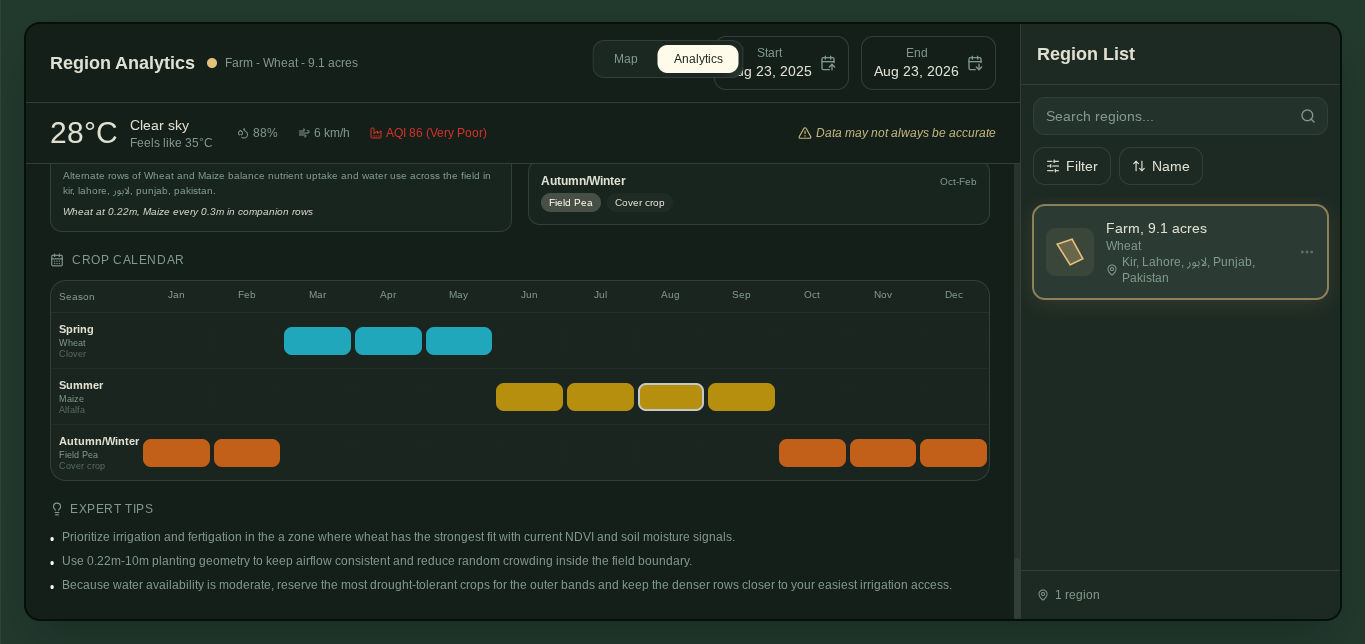Open the Farm region more options menu
Image resolution: width=1365 pixels, height=644 pixels.
point(1307,252)
